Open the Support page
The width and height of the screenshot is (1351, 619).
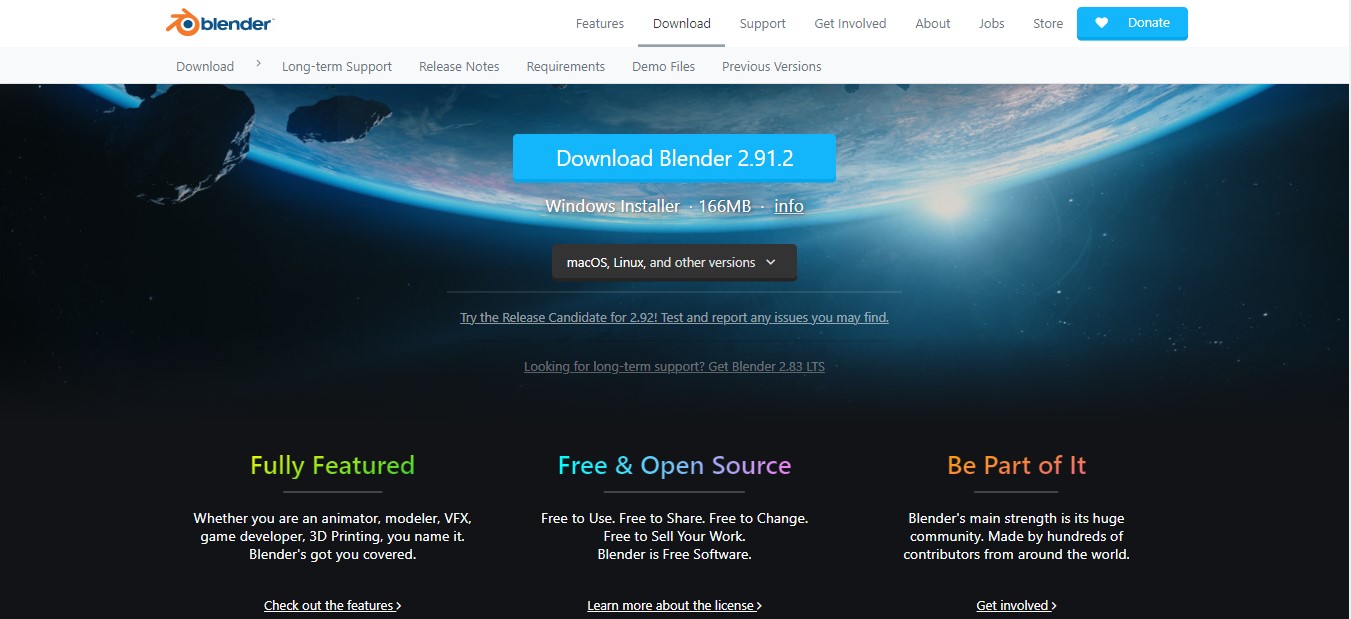(x=763, y=23)
